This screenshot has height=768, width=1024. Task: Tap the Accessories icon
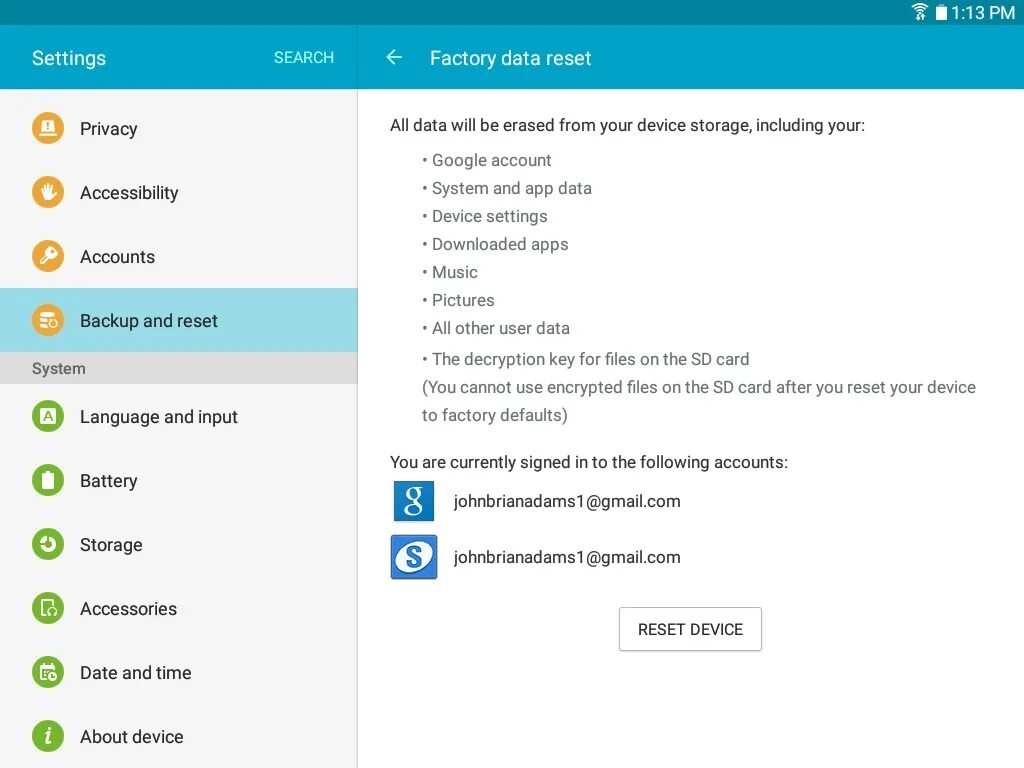[48, 608]
